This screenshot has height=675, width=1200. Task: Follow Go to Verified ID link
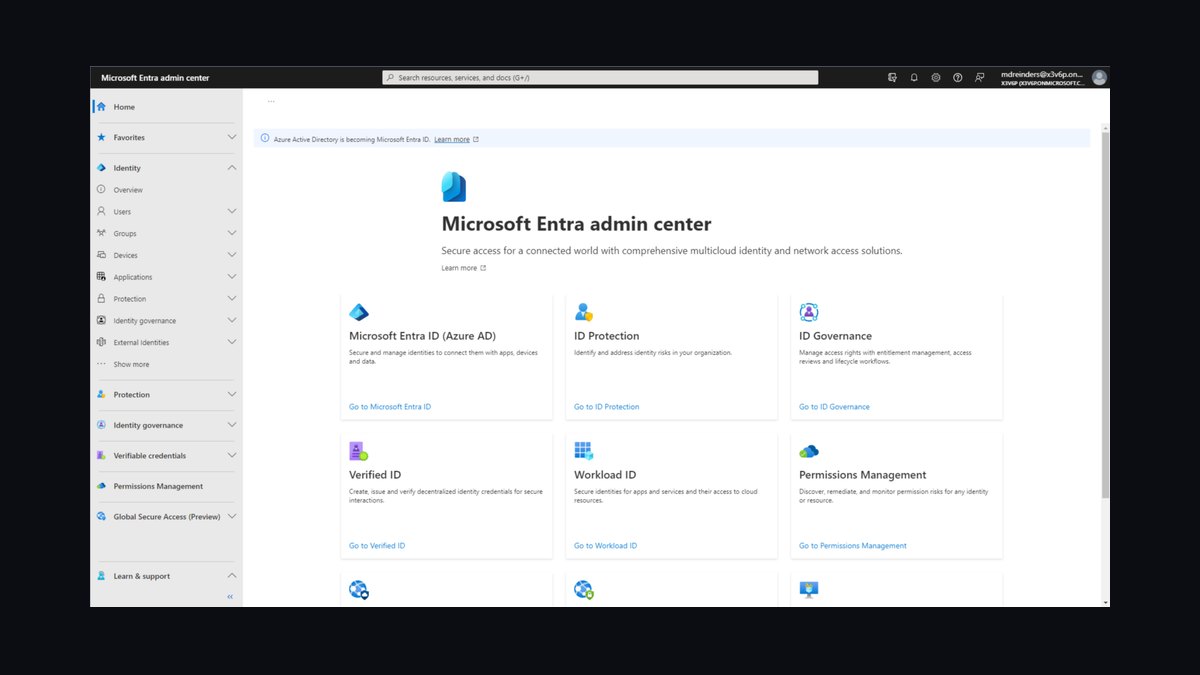377,546
